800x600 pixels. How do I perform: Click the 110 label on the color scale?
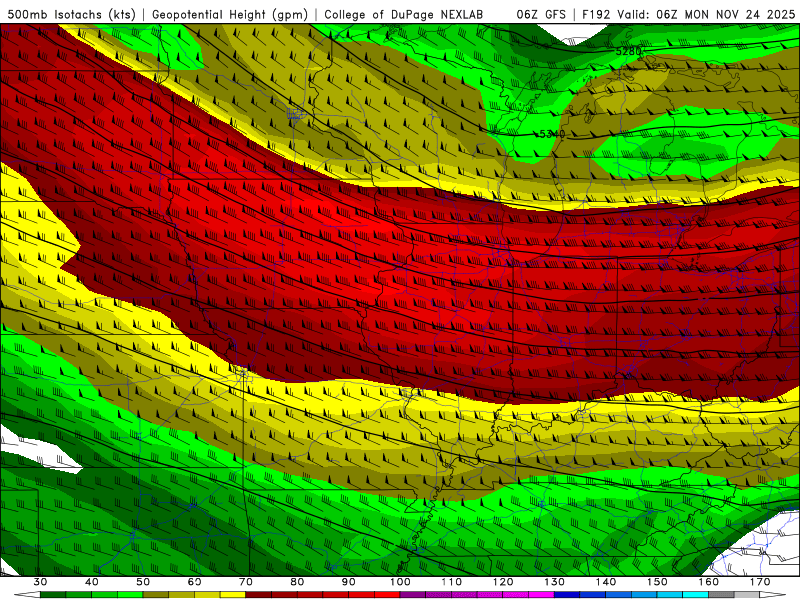click(x=452, y=582)
